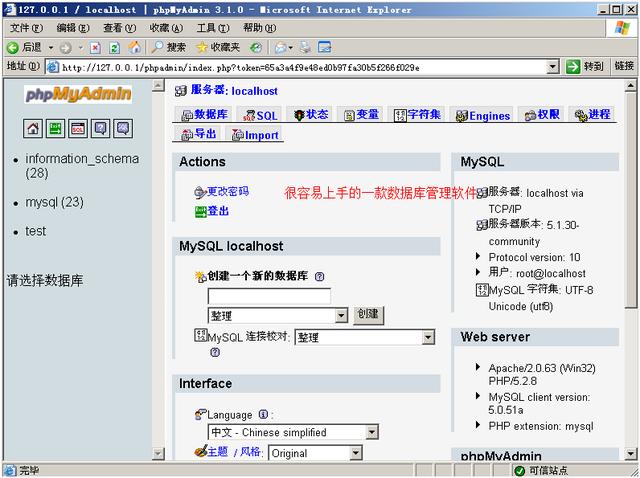
Task: Switch to the Engines tab
Action: [x=483, y=116]
